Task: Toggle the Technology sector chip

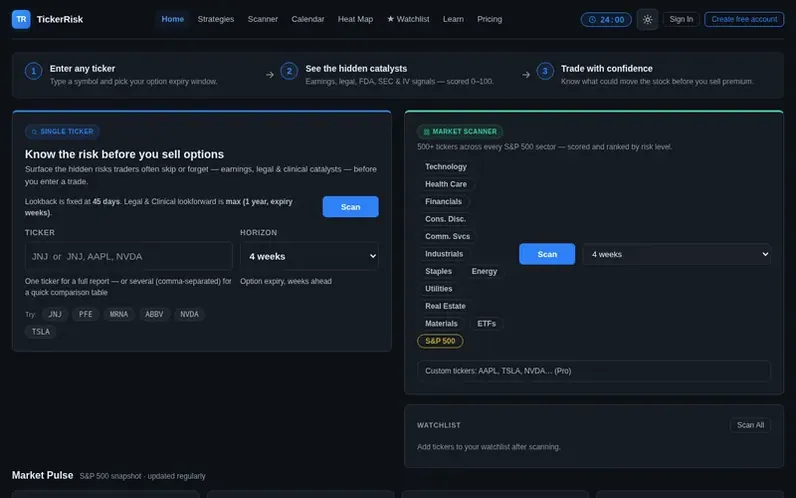Action: click(446, 167)
